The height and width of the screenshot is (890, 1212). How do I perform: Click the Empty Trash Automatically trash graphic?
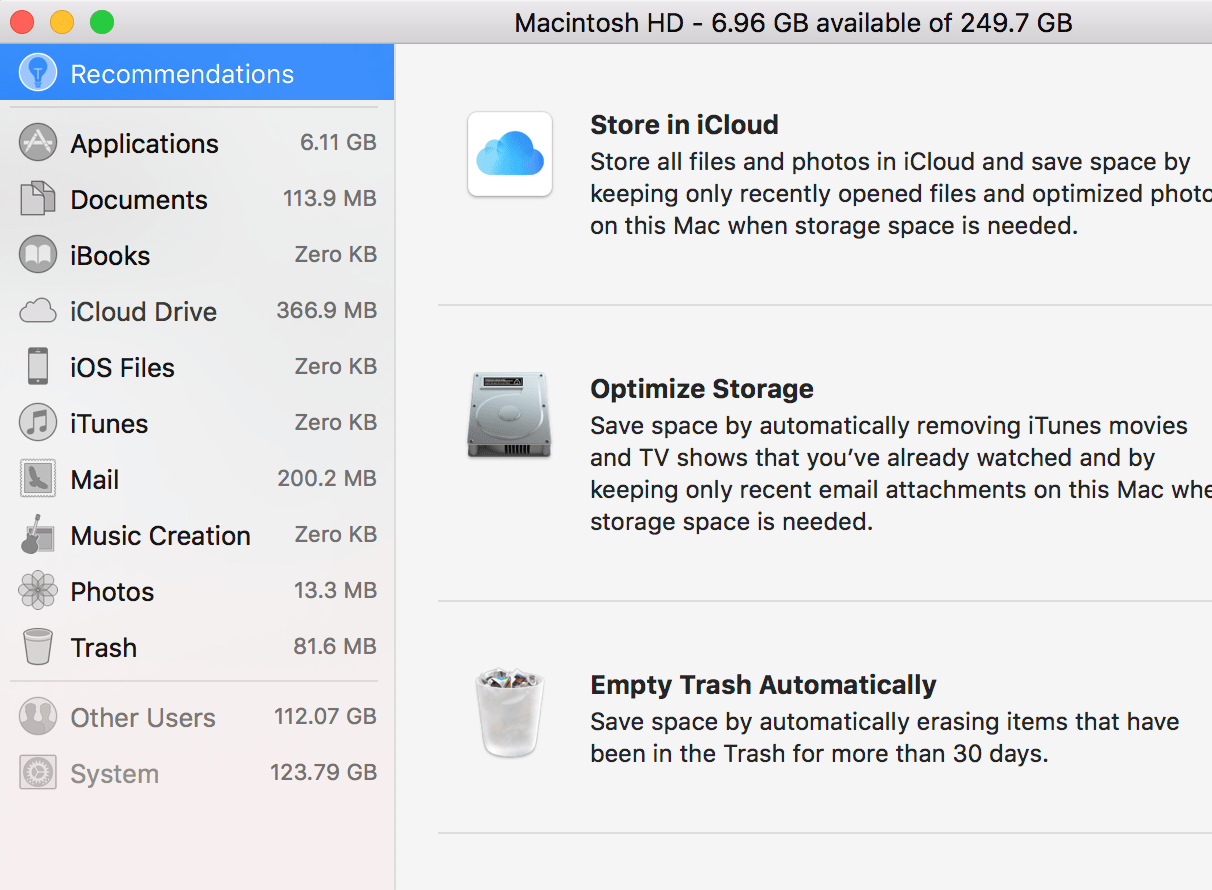click(x=510, y=713)
